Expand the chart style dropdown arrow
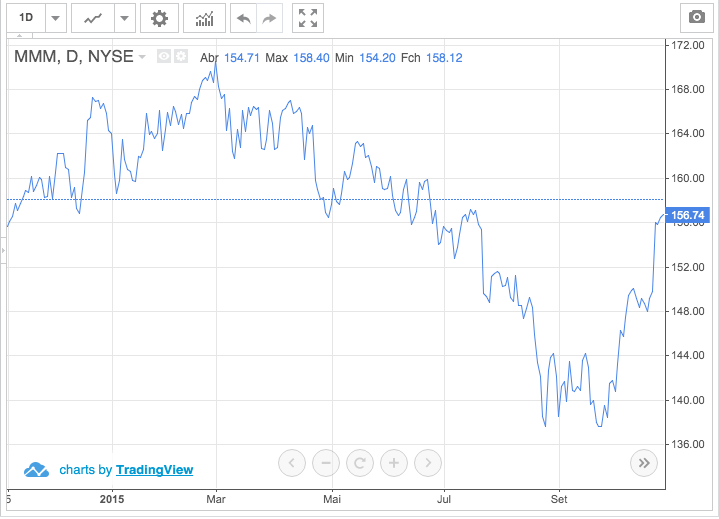Image resolution: width=719 pixels, height=519 pixels. pos(124,18)
